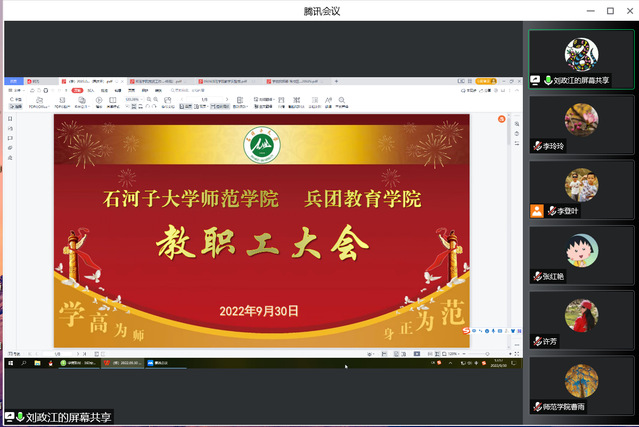Screen dimensions: 639x427
Task: Click 李玲玲's muted microphone icon
Action: 538,145
